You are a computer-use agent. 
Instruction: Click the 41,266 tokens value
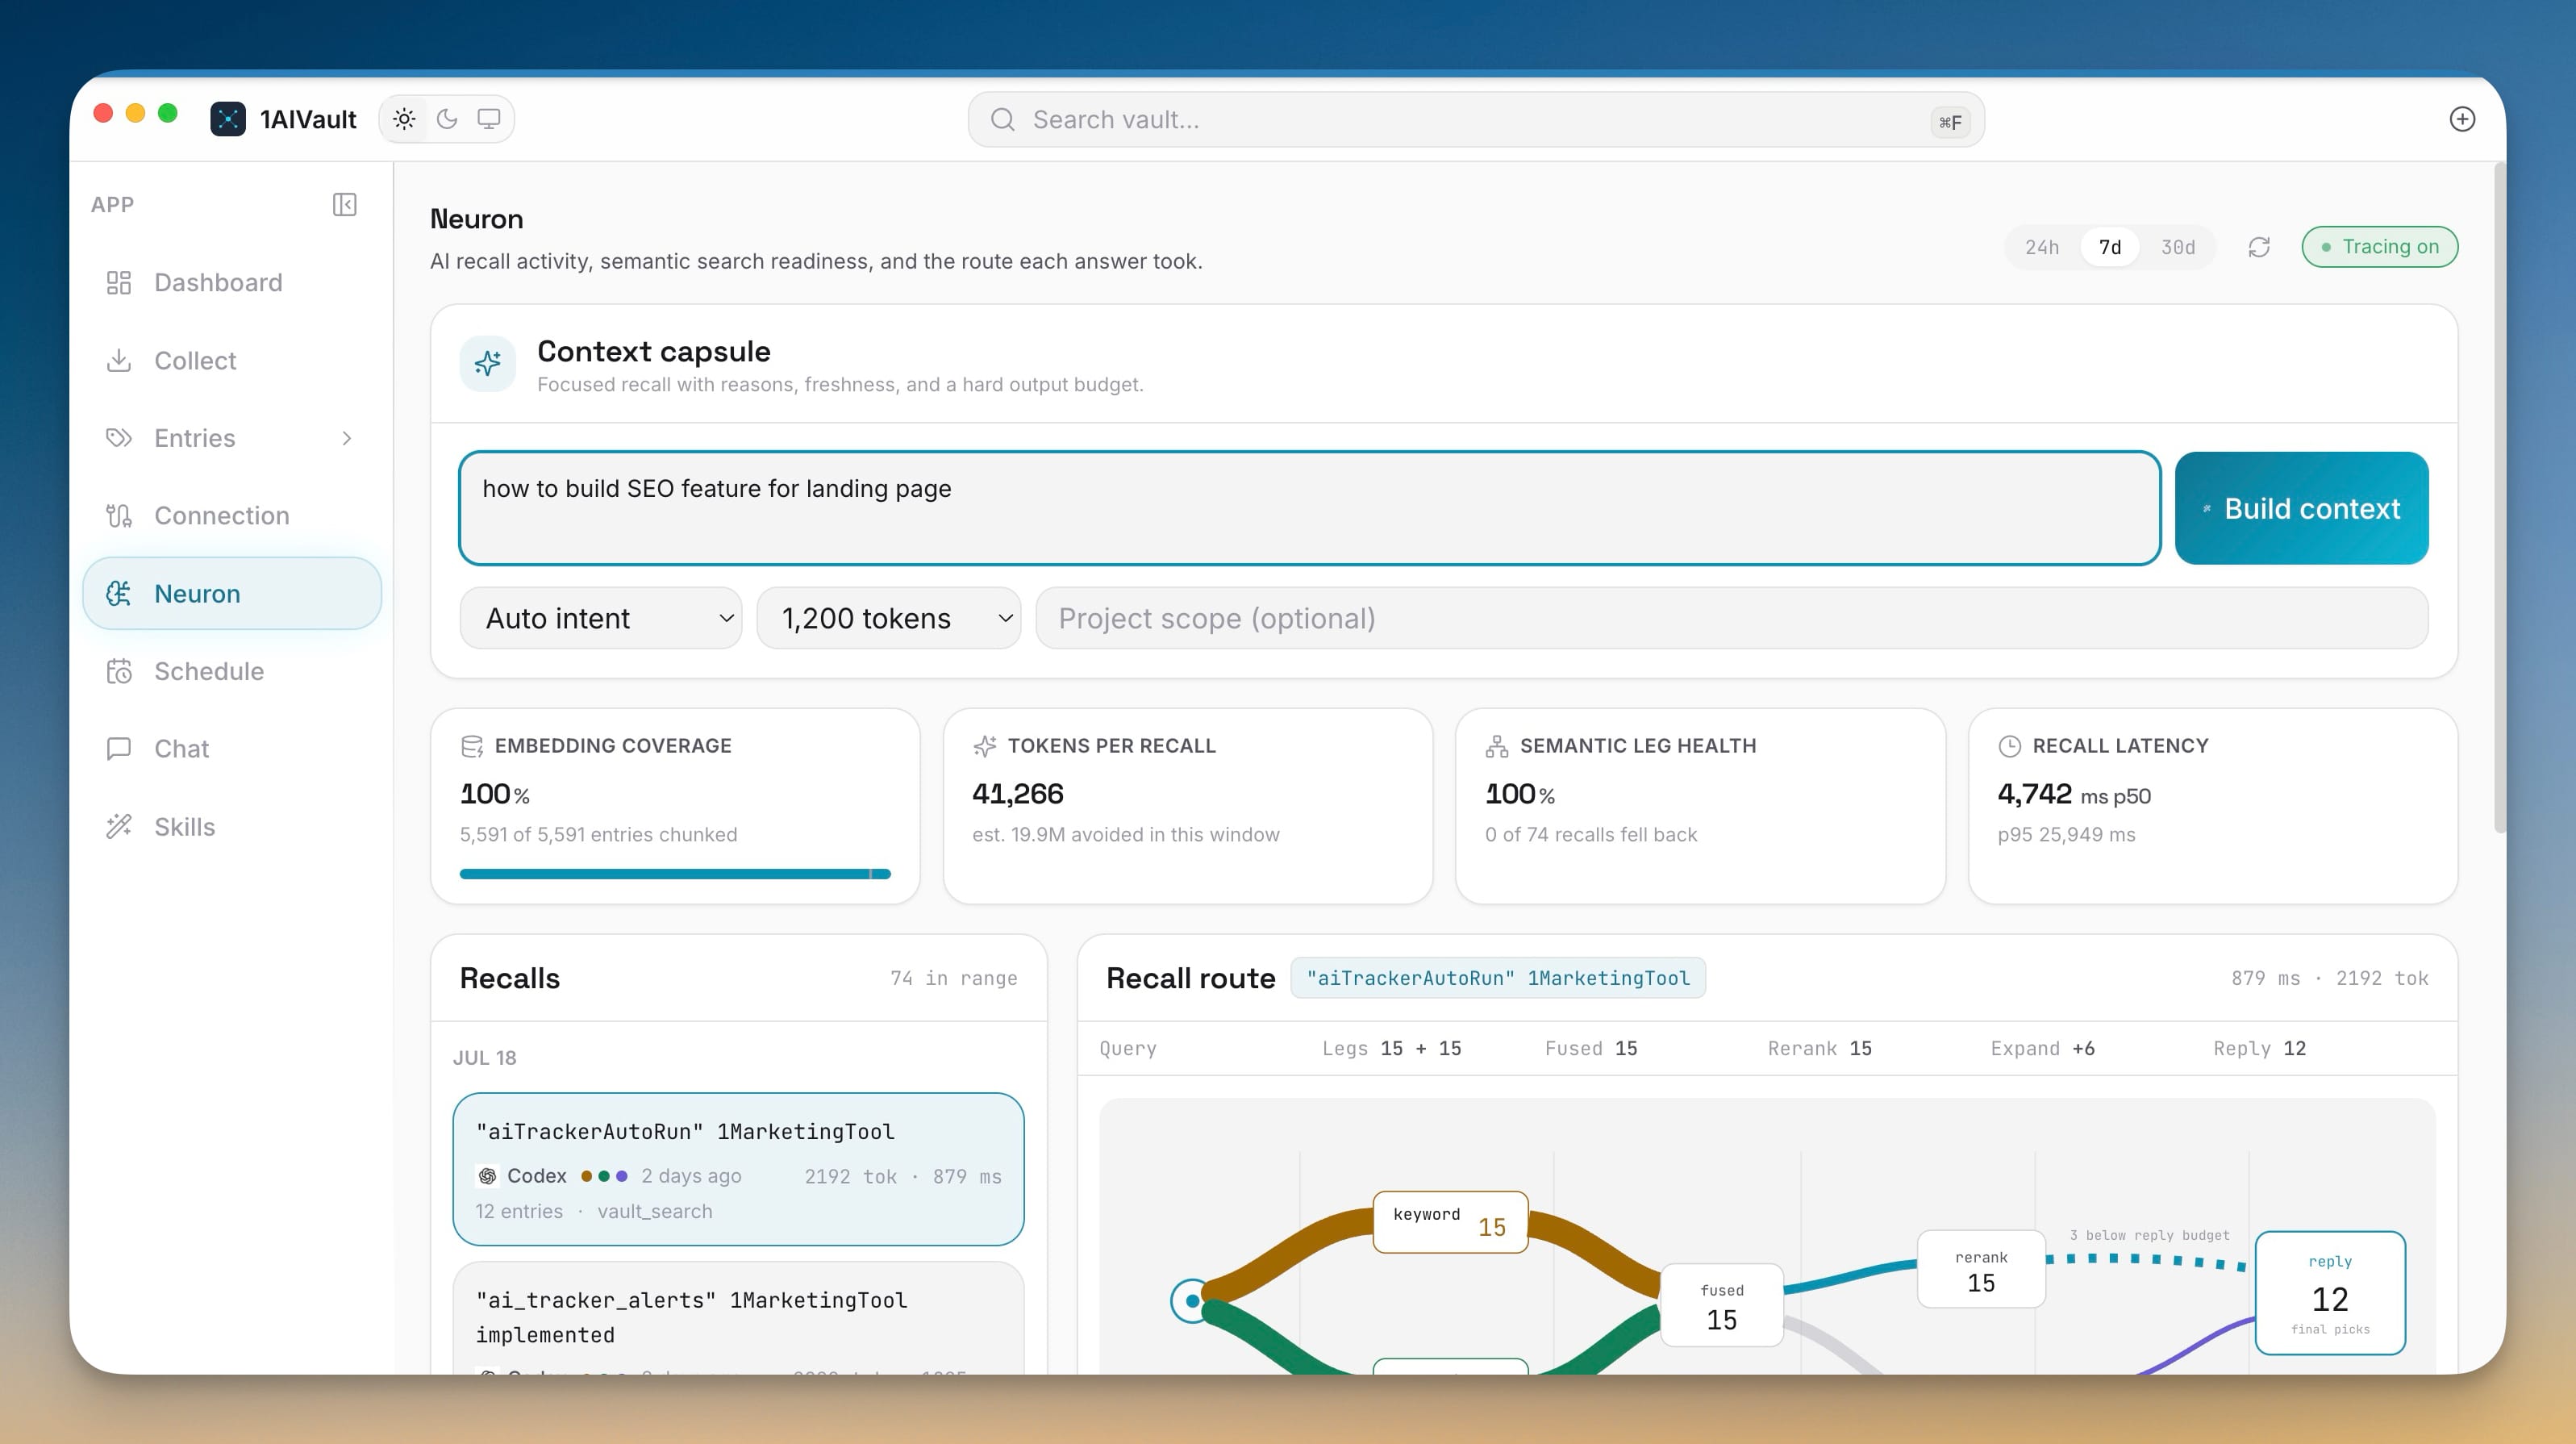[1018, 794]
